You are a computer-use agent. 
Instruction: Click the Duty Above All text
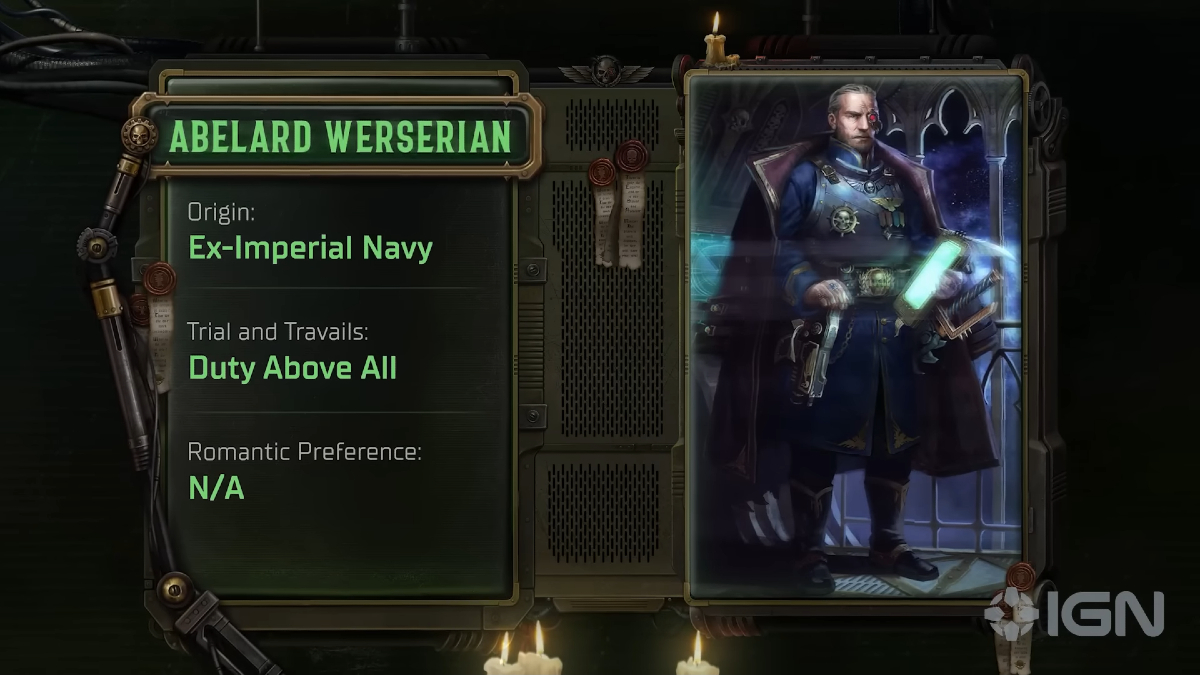tap(292, 368)
